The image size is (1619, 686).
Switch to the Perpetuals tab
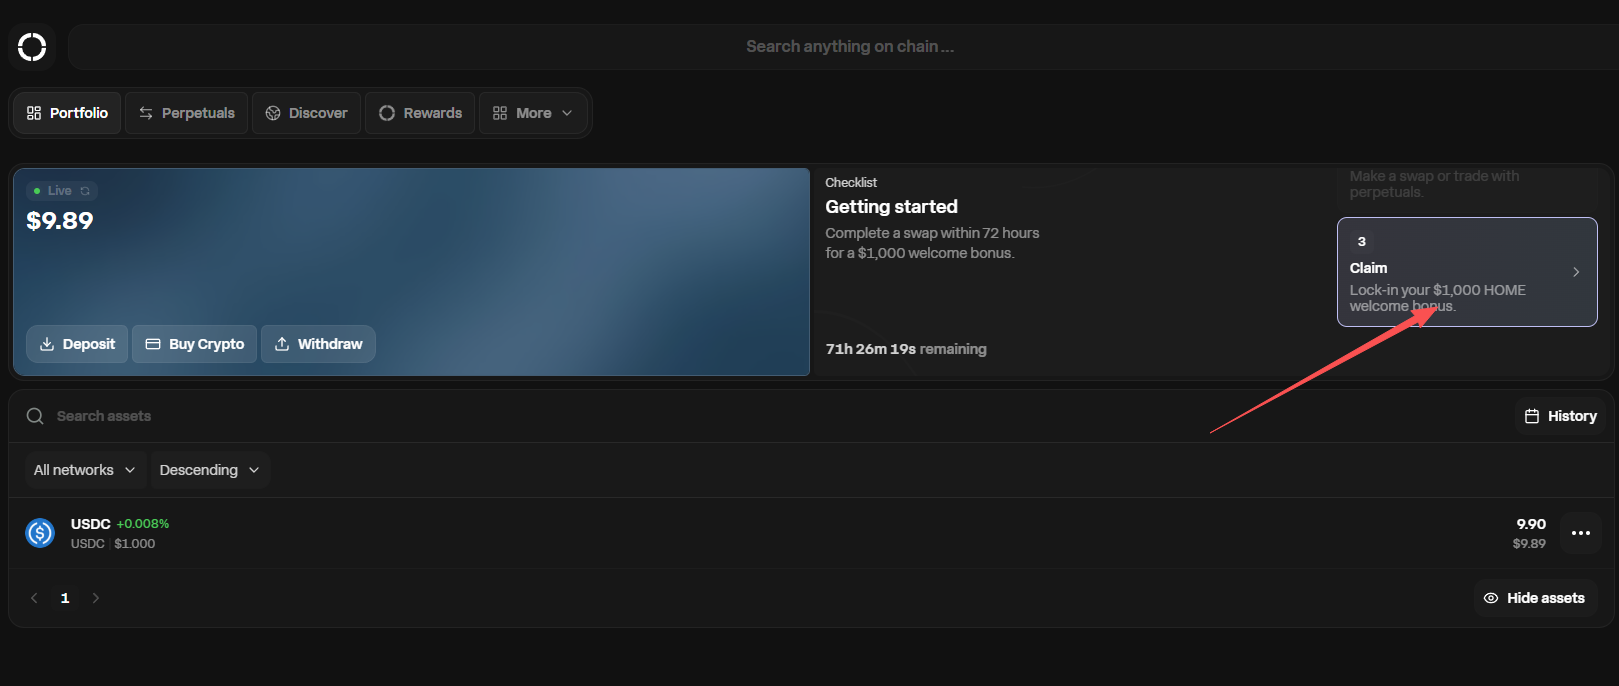tap(186, 113)
